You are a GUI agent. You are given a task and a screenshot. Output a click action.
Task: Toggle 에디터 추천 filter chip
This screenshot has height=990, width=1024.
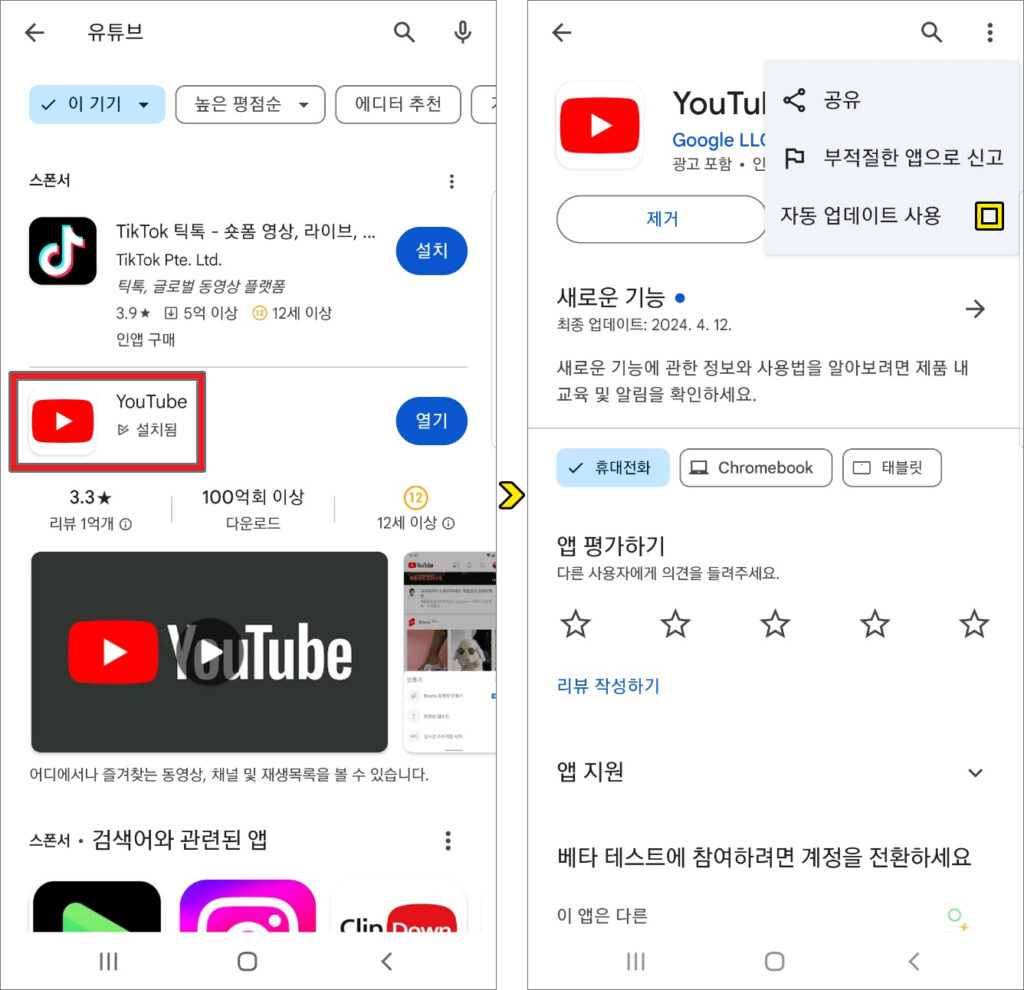click(398, 104)
